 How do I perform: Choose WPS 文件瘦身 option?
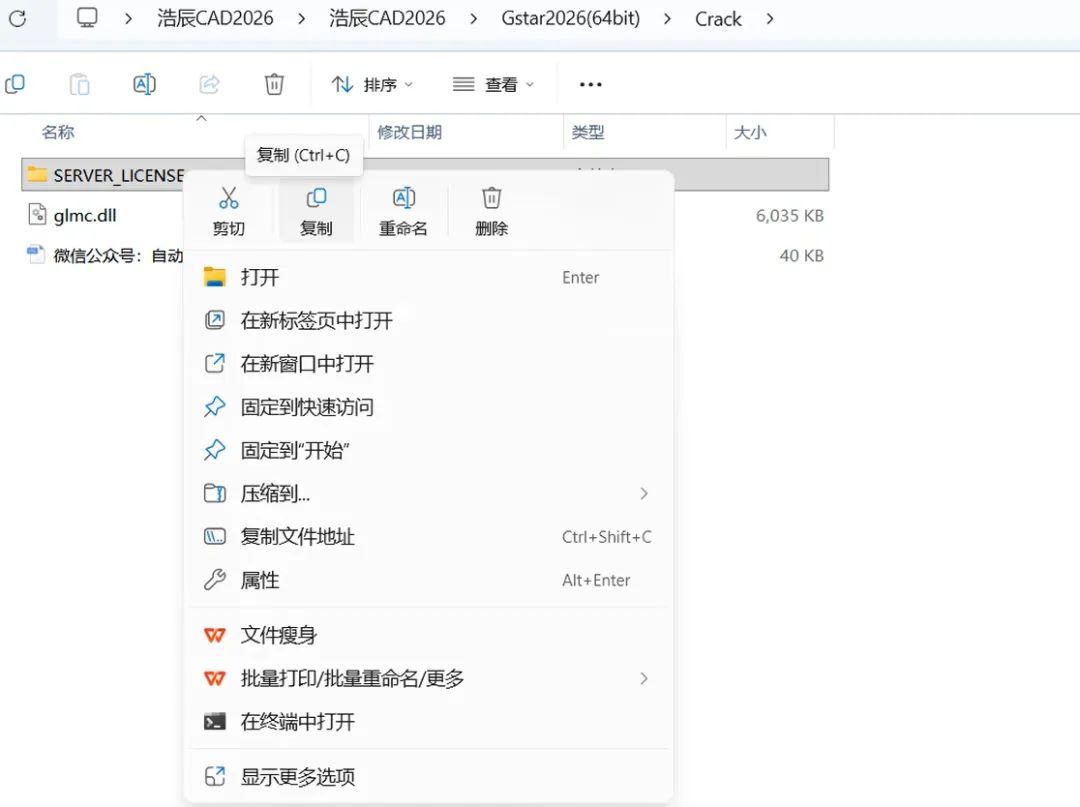pyautogui.click(x=428, y=635)
